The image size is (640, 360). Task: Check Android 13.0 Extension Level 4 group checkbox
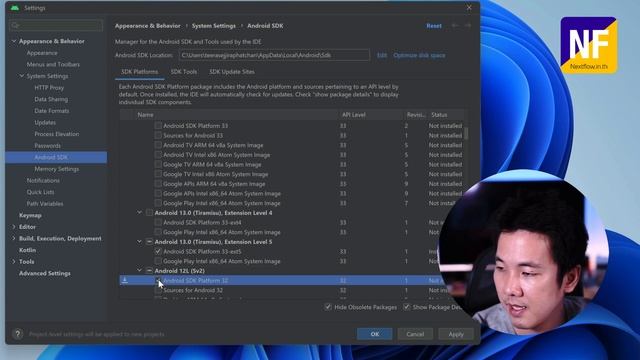point(149,213)
